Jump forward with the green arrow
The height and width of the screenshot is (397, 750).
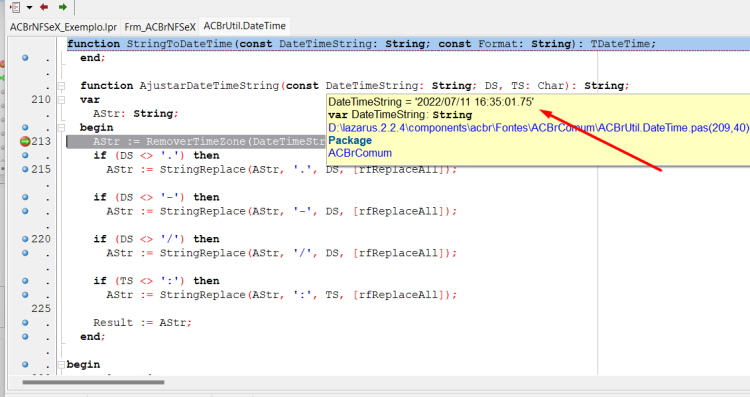pos(63,7)
